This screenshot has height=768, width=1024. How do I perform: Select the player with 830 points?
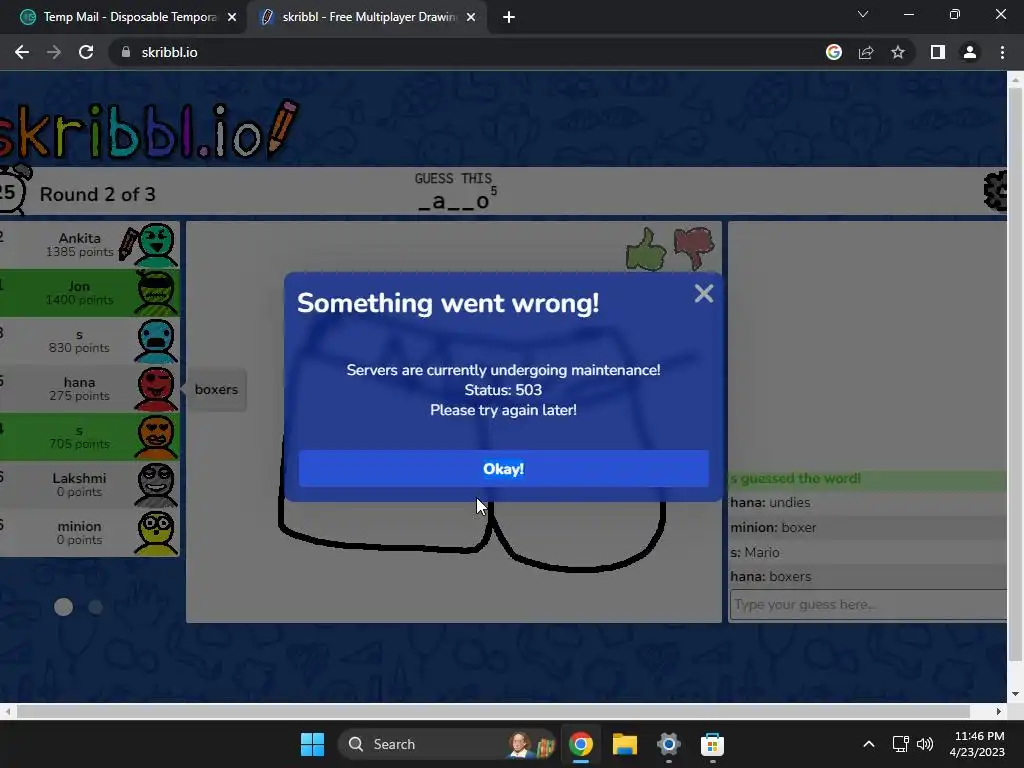point(89,341)
